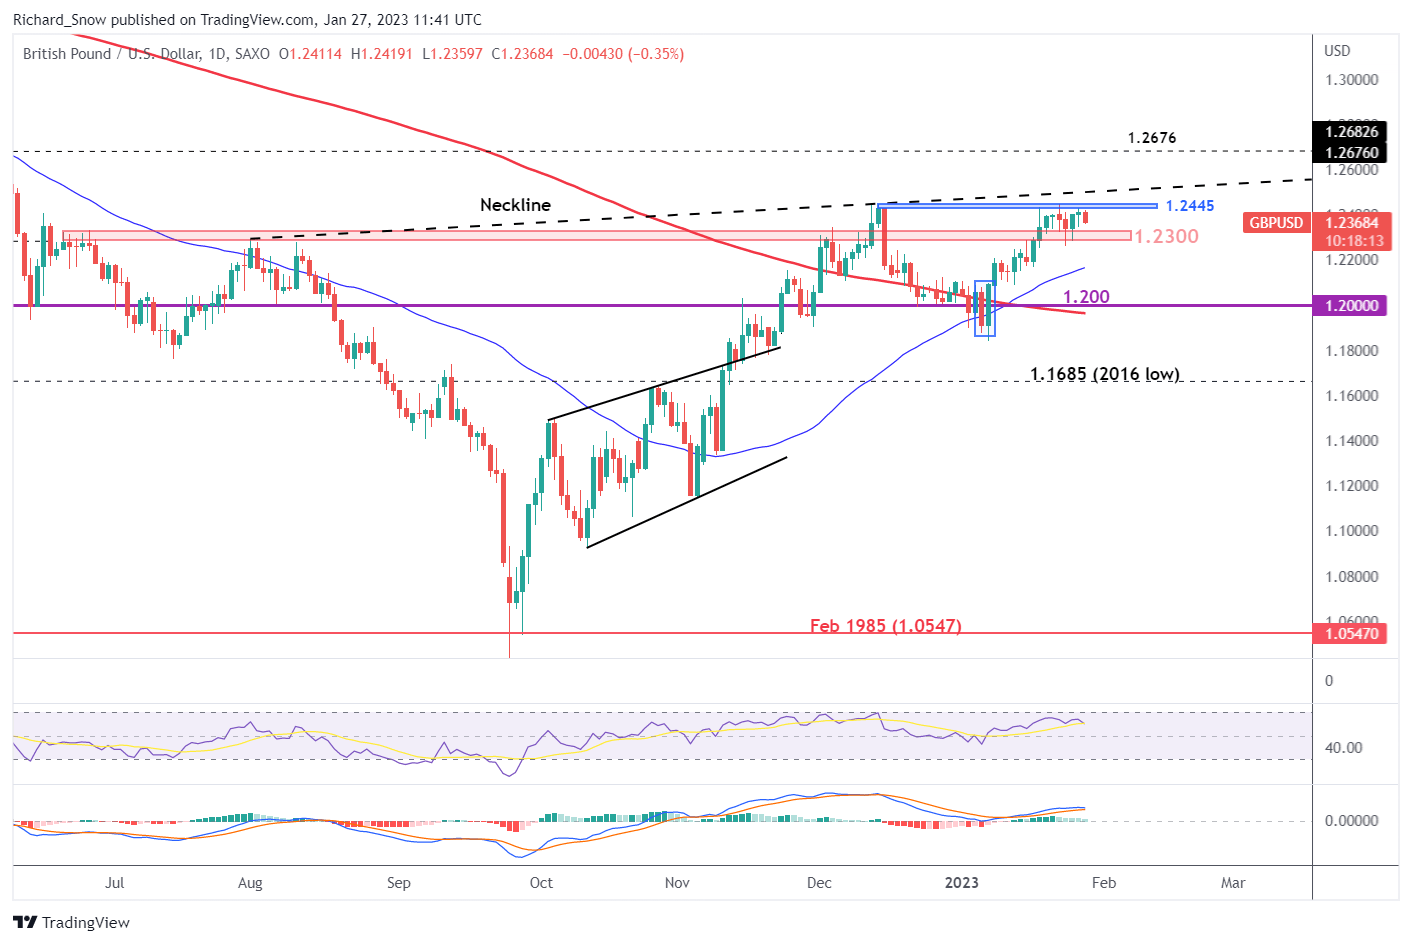Click the 'Neckline' annotation text
The image size is (1412, 944).
(515, 204)
